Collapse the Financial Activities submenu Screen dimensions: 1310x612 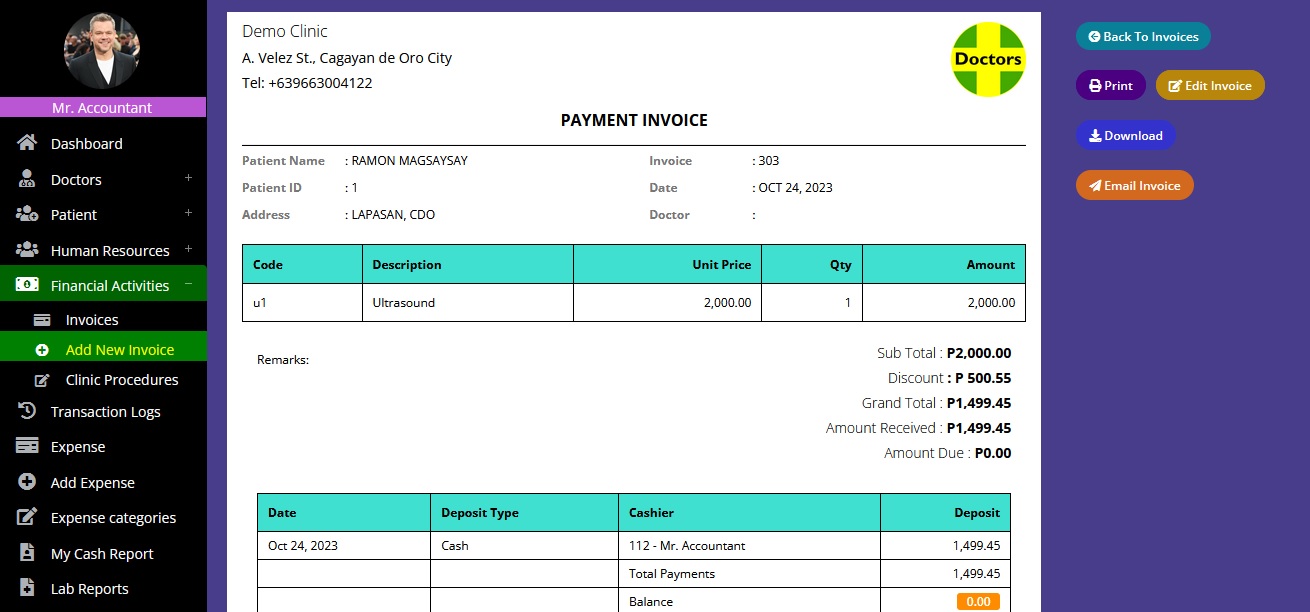[x=188, y=284]
